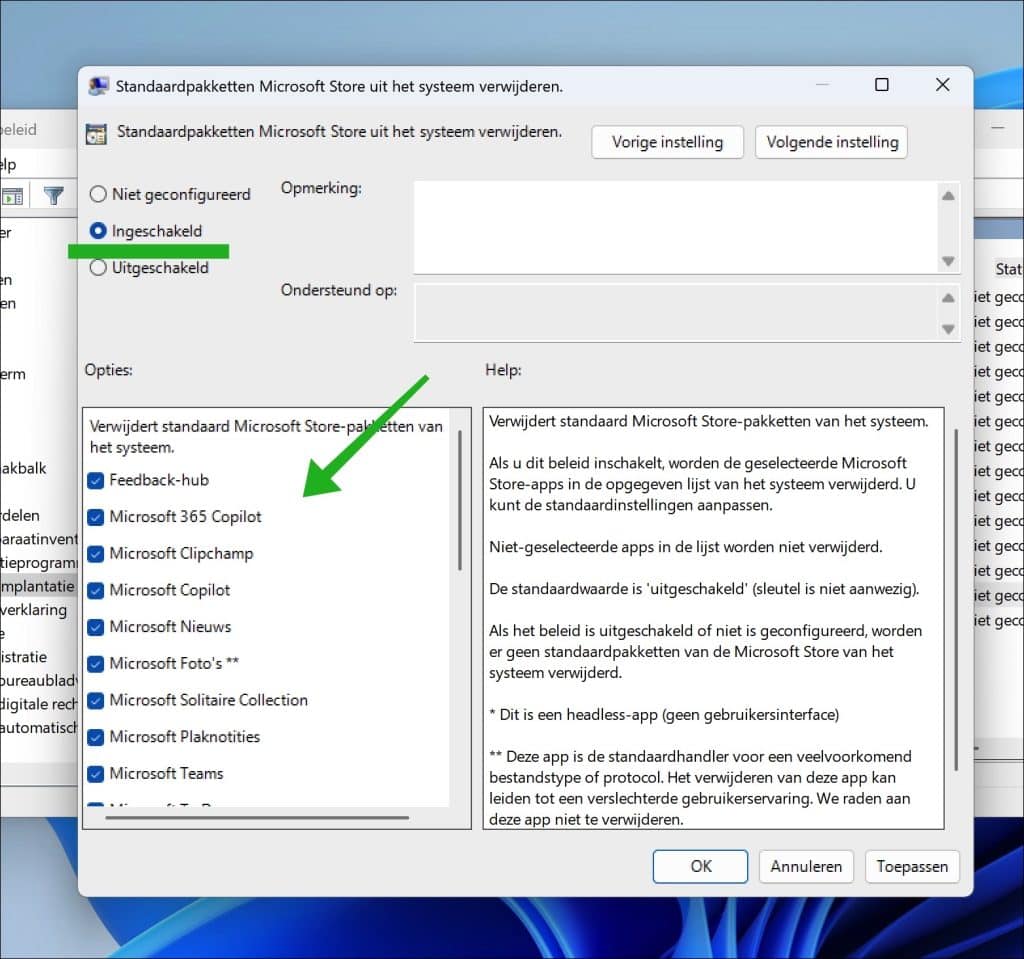Uncheck the Feedback-hub checkbox

[95, 481]
